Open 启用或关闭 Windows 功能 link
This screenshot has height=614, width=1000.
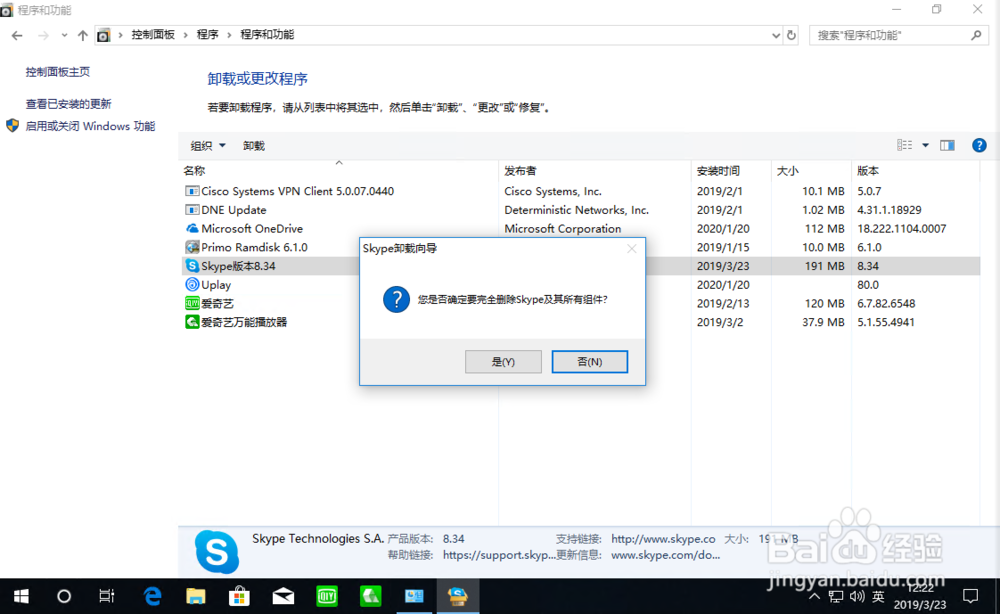tap(90, 126)
